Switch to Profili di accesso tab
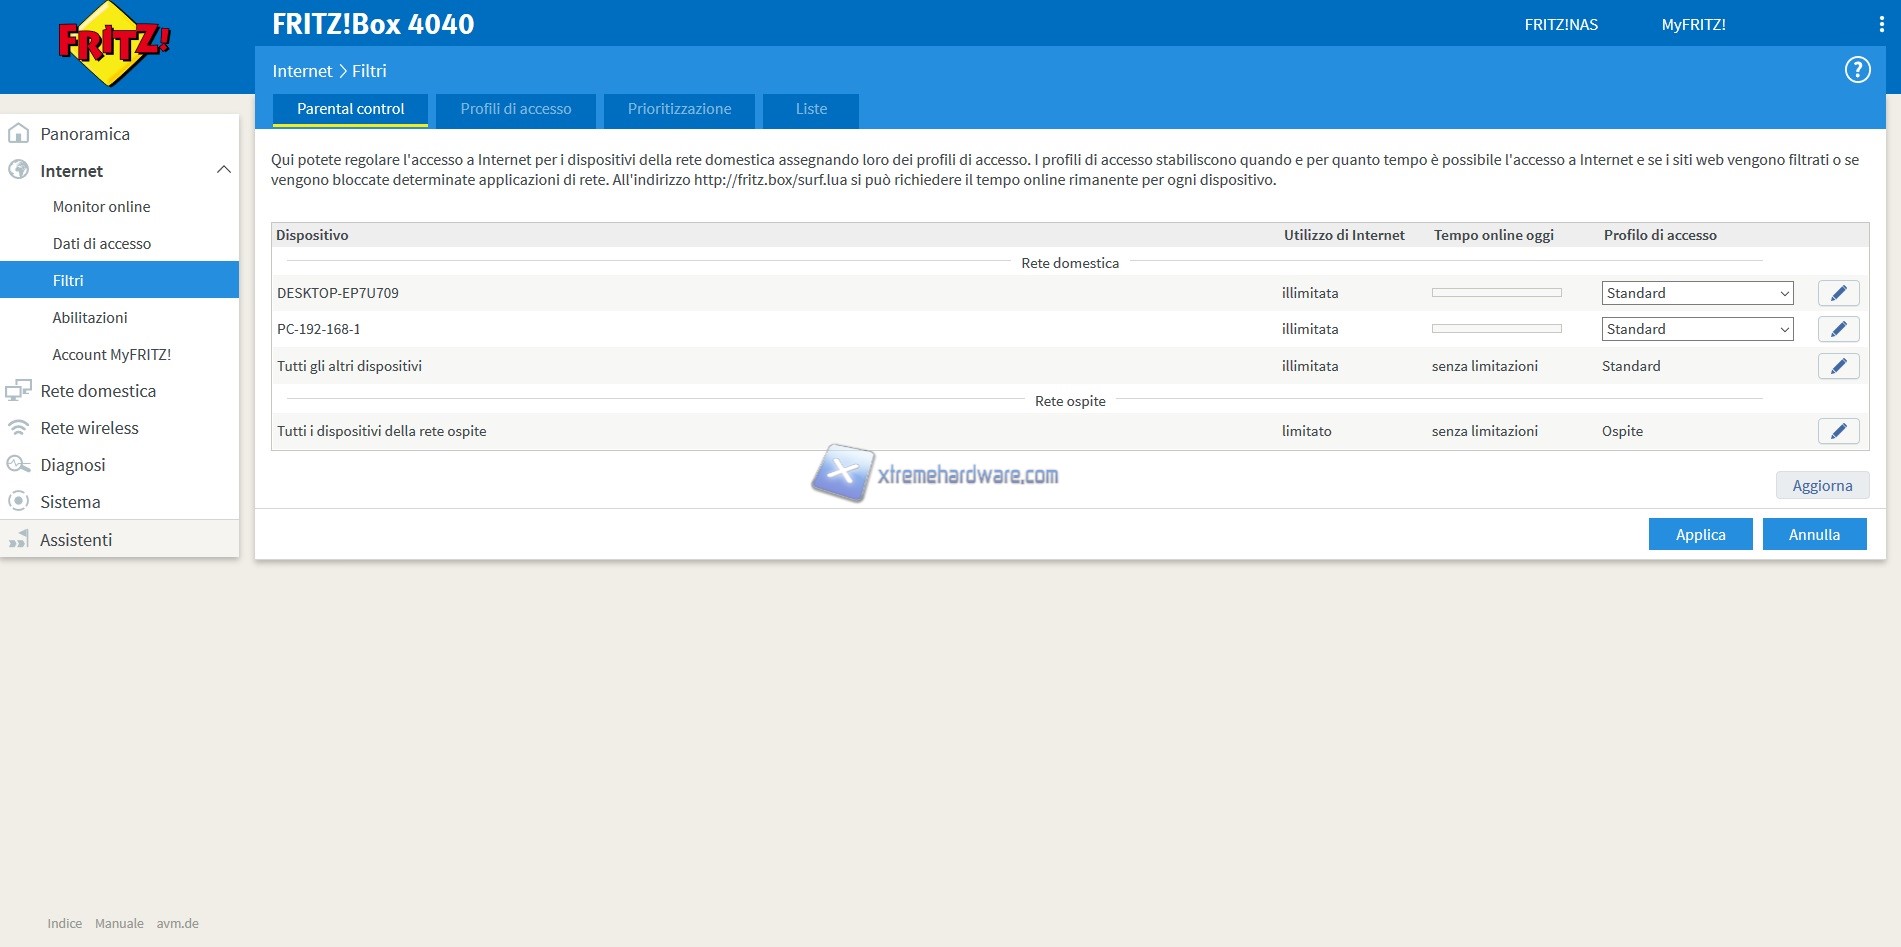 click(516, 109)
